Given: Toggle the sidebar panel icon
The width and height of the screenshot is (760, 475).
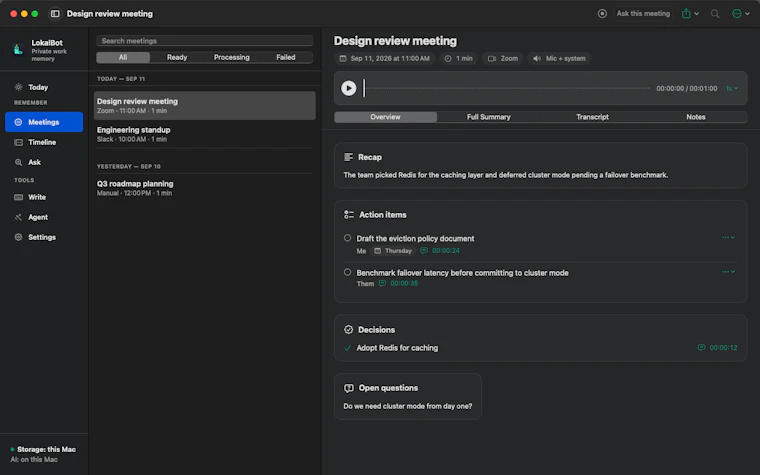Looking at the screenshot, I should [x=55, y=14].
